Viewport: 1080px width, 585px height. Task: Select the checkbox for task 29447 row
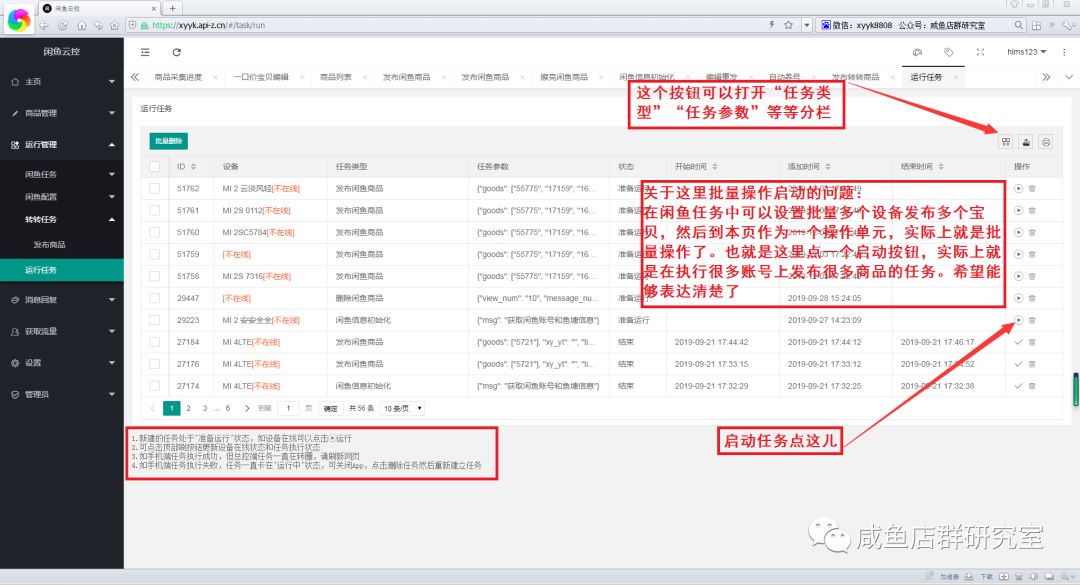(x=154, y=298)
